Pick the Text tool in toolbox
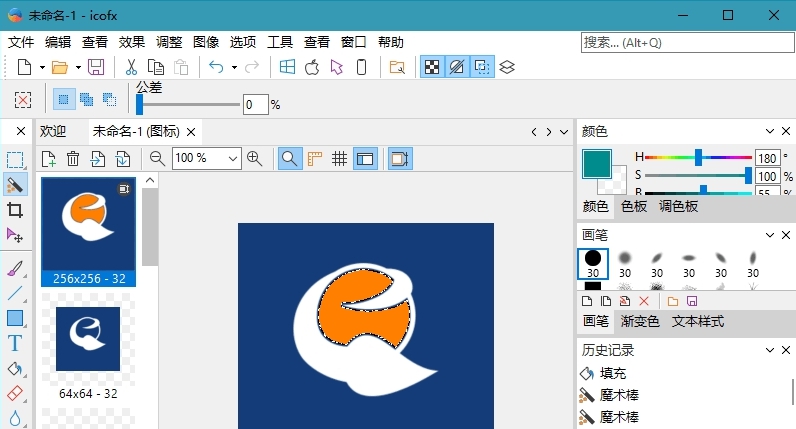This screenshot has width=796, height=429. pyautogui.click(x=15, y=343)
